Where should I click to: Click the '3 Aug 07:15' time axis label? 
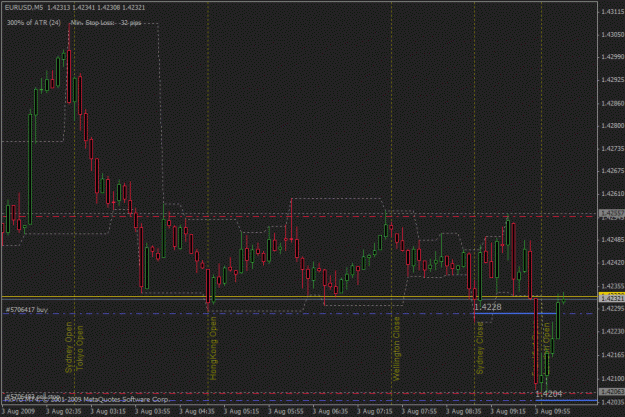374,411
